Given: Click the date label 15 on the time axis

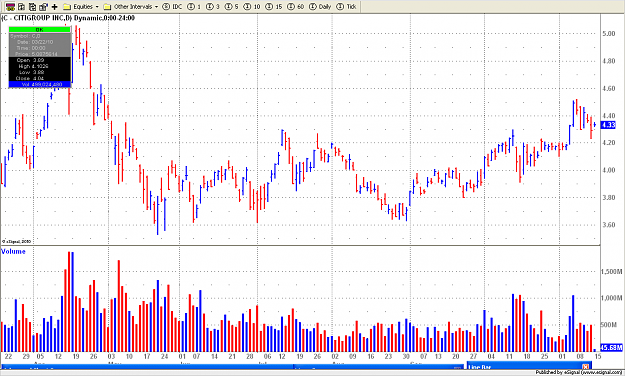Looking at the screenshot, I should pos(598,356).
